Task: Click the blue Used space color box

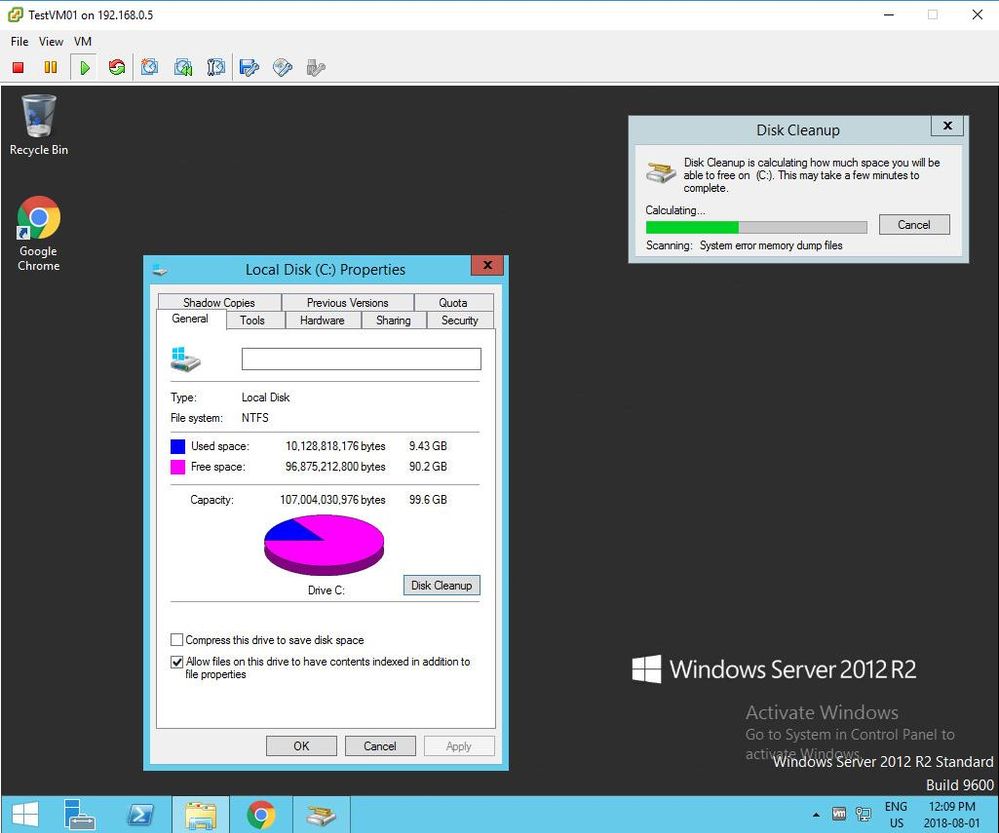Action: [178, 446]
